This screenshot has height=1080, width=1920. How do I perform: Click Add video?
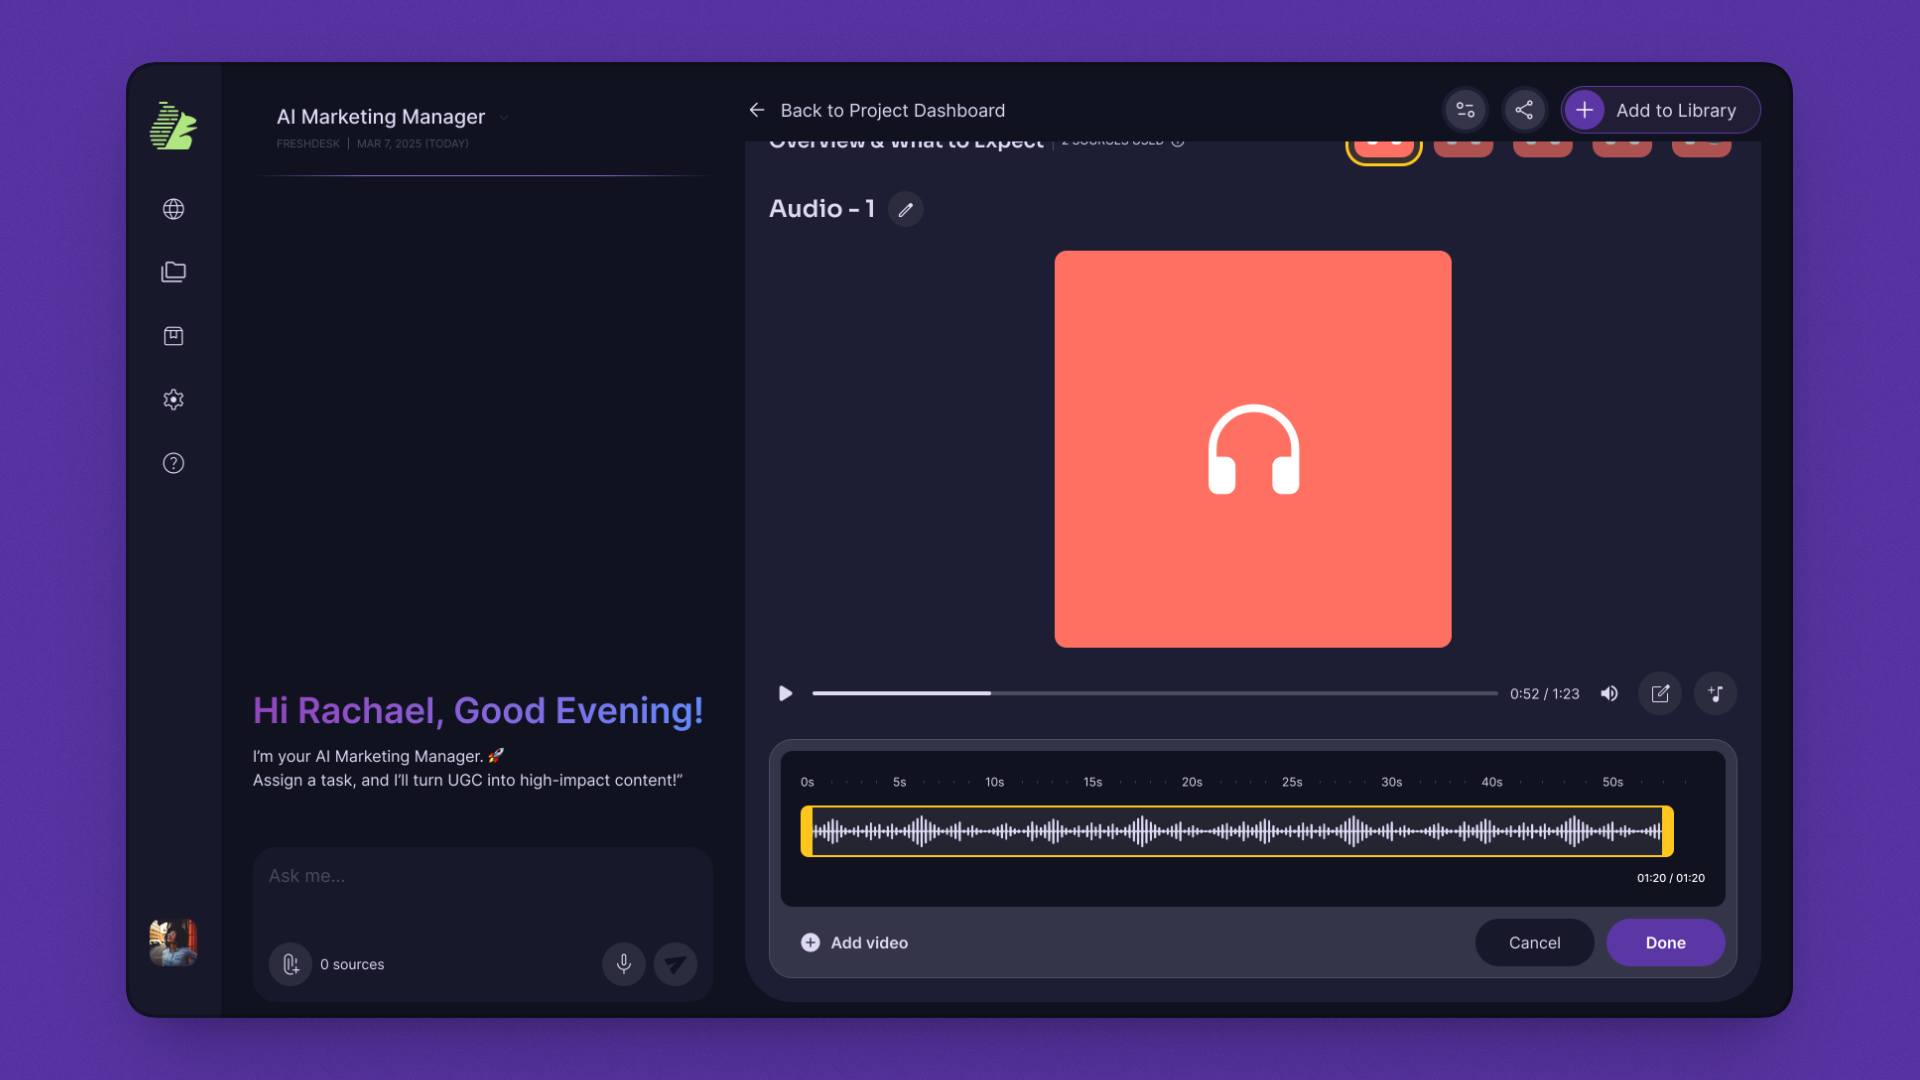(854, 942)
